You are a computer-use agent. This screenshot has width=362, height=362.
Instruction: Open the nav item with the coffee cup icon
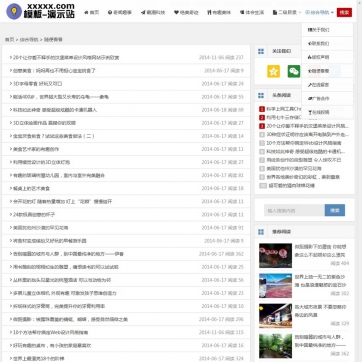point(252,12)
